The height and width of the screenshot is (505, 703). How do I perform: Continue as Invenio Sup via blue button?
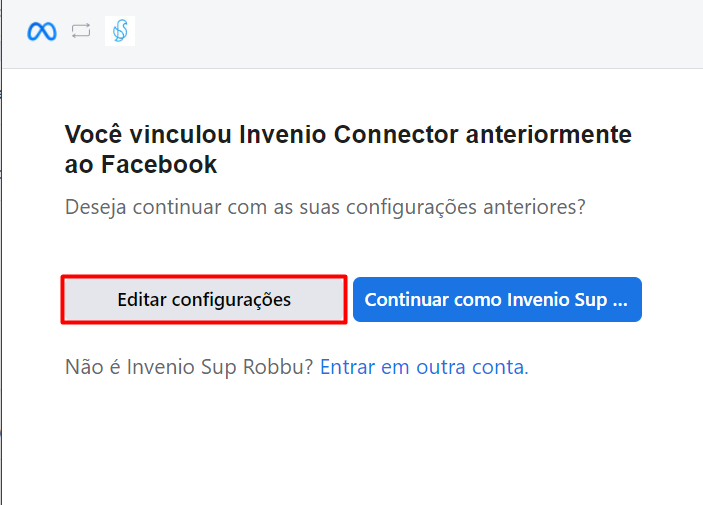(x=496, y=299)
